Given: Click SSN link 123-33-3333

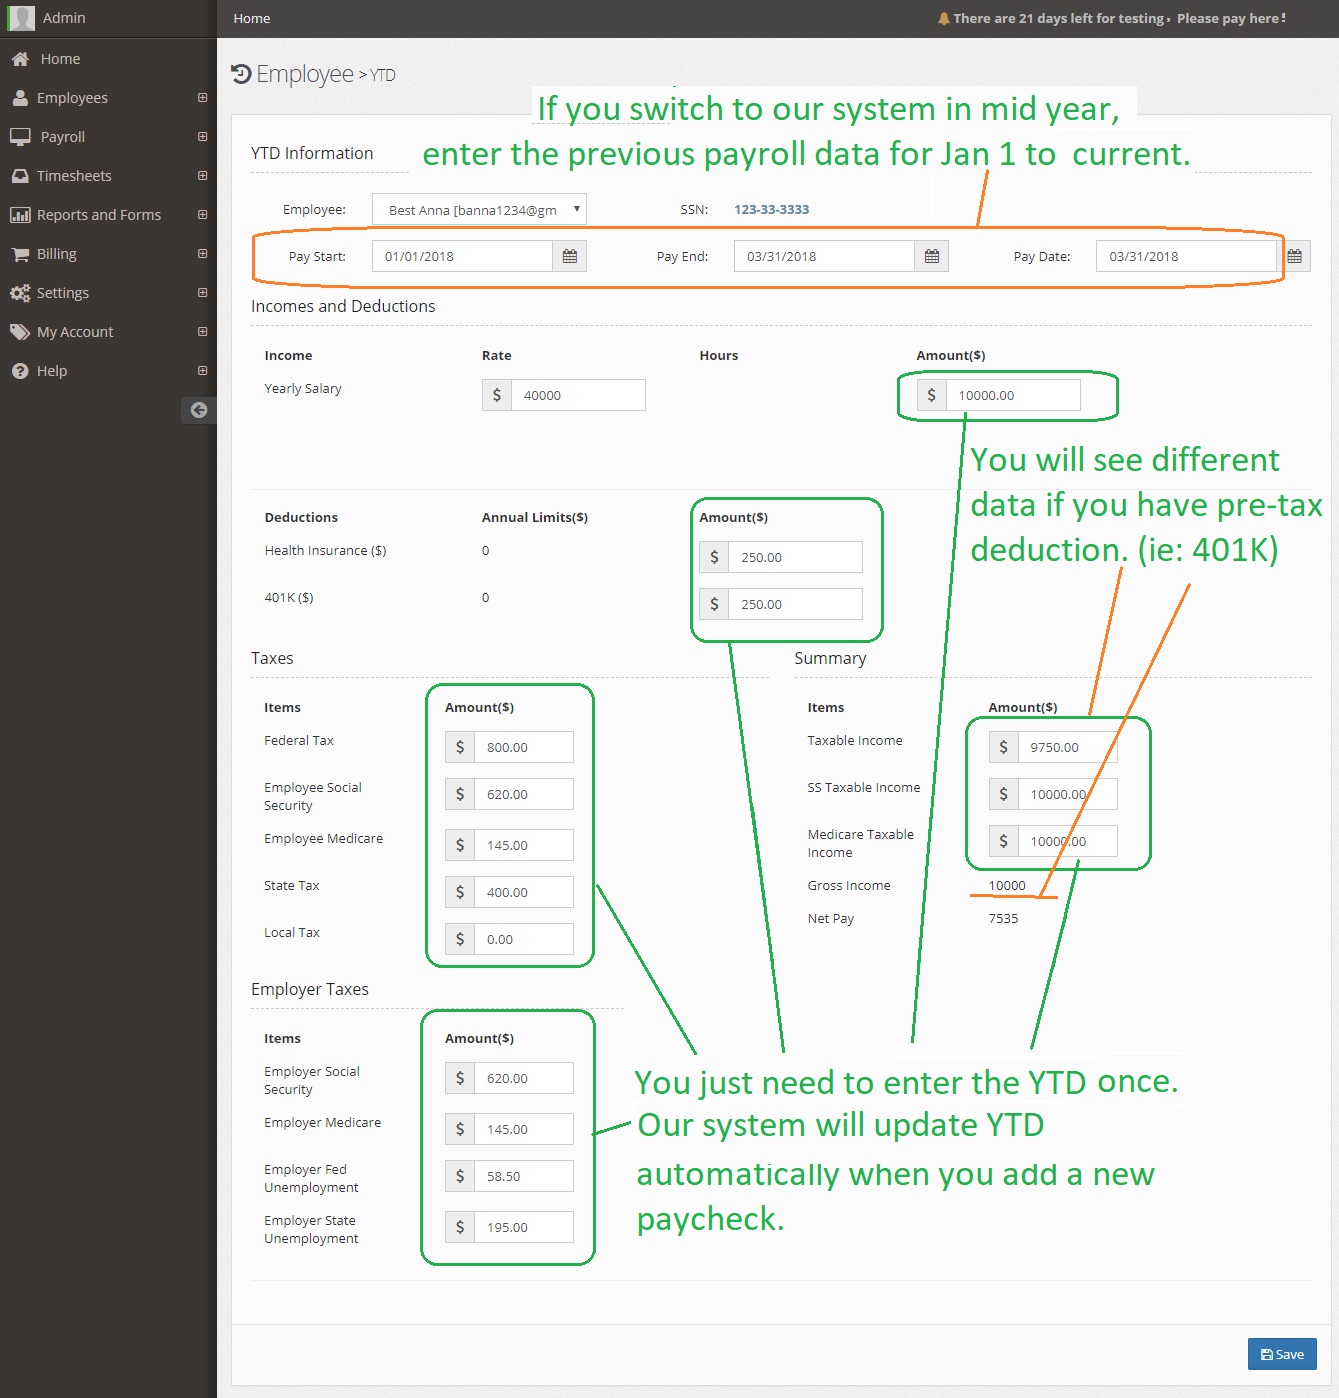Looking at the screenshot, I should coord(771,209).
